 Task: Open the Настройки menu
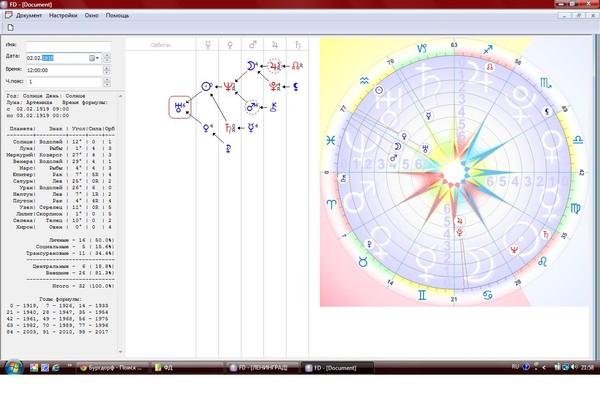pyautogui.click(x=63, y=15)
